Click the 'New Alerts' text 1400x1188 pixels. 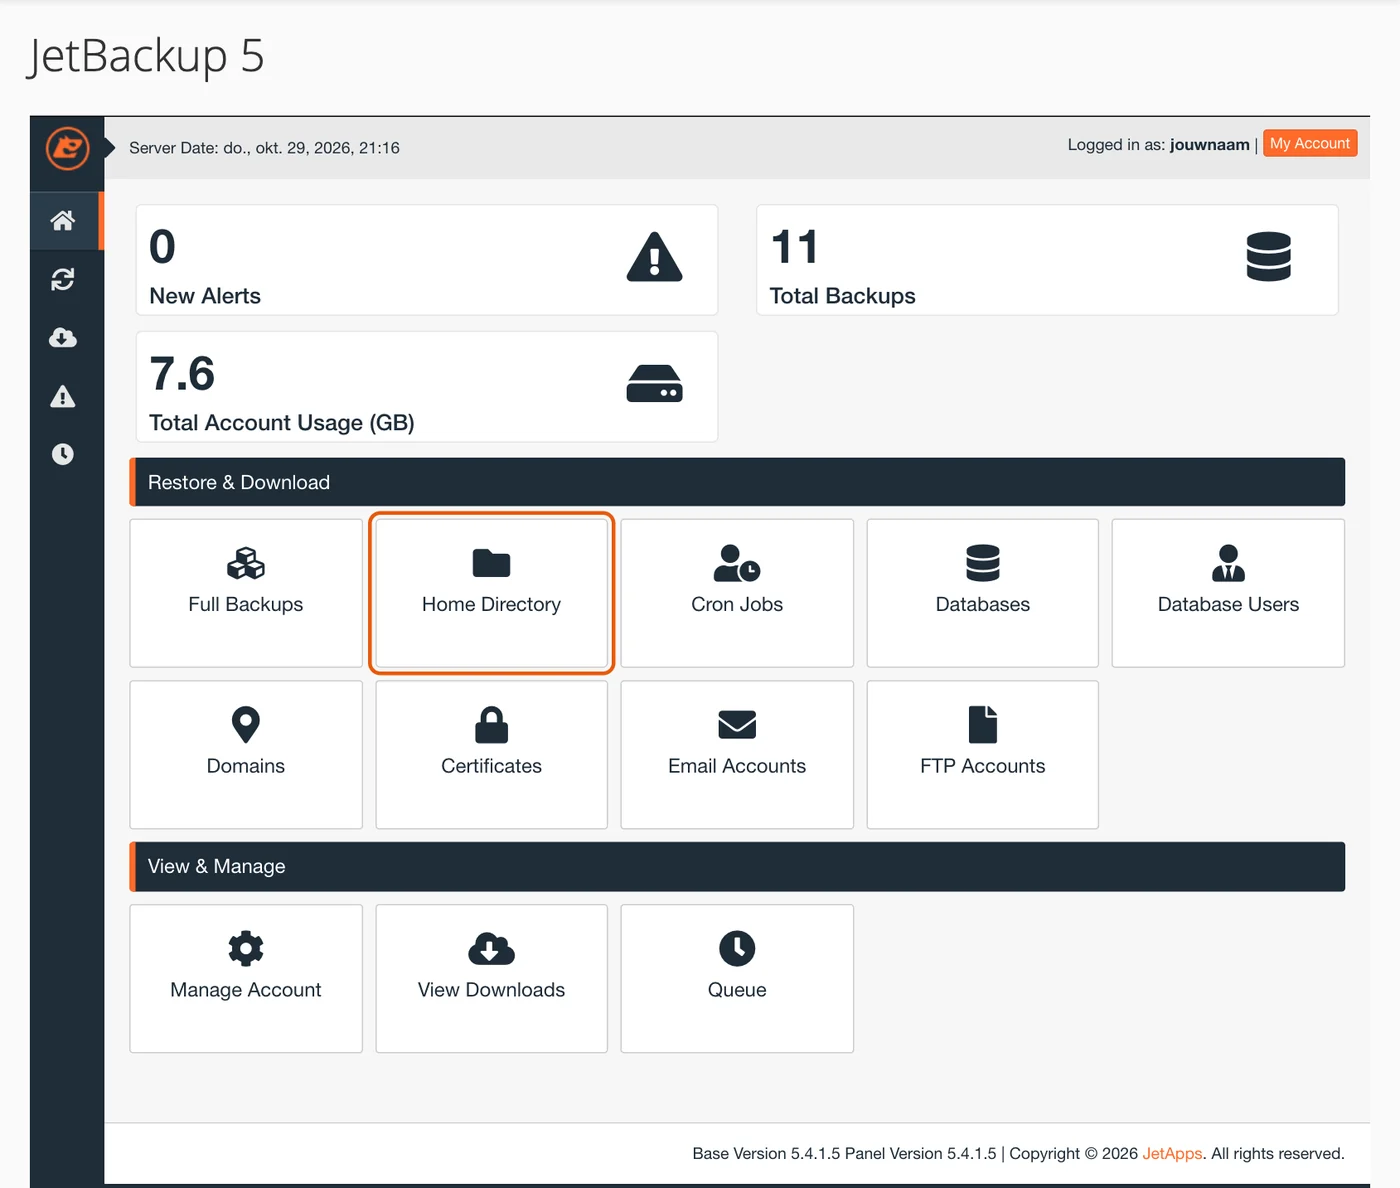click(x=205, y=296)
